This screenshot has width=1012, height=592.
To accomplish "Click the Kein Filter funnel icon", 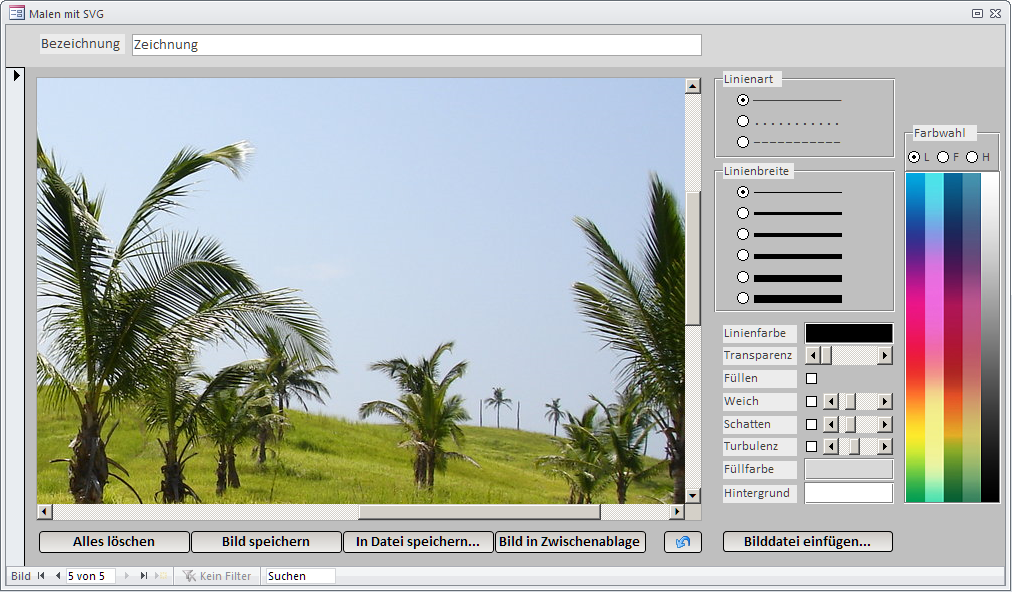I will [x=189, y=576].
